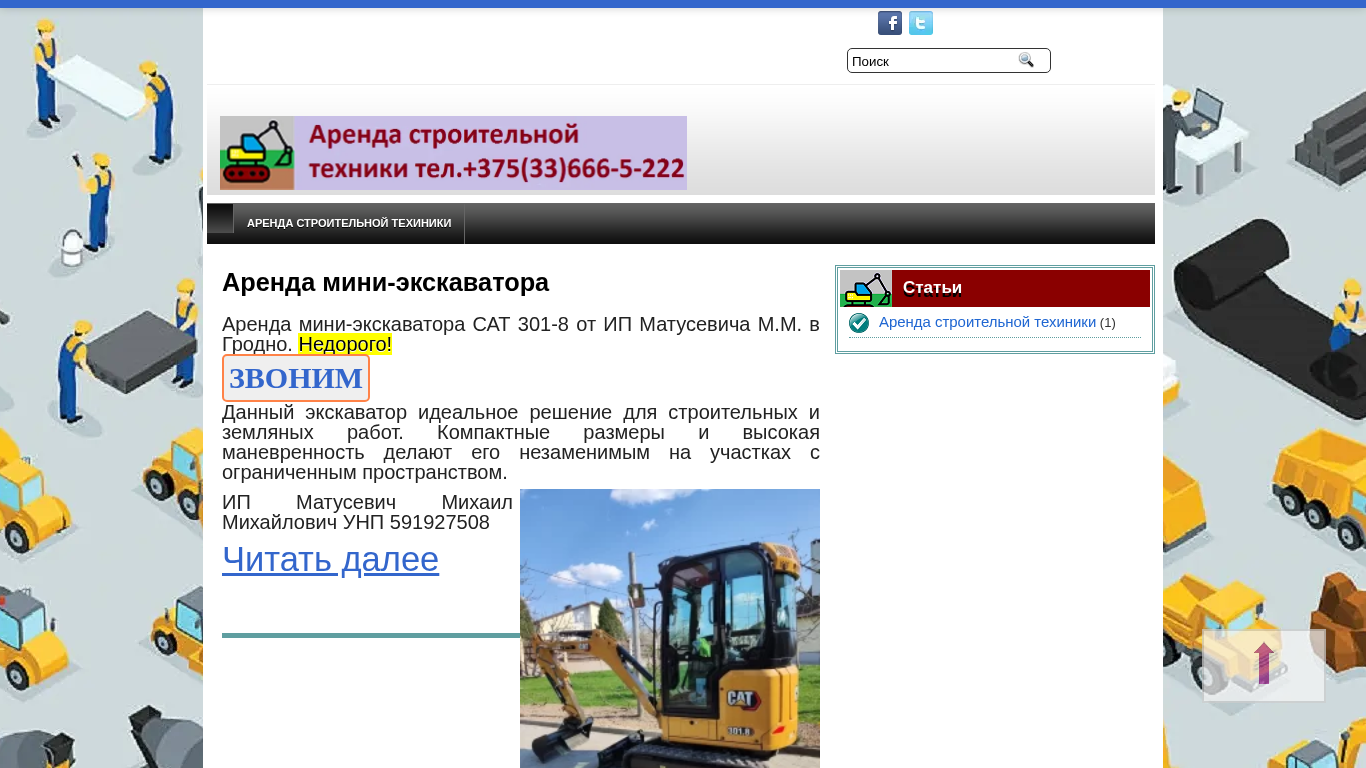Click the scroll-to-top arrow button
This screenshot has width=1366, height=768.
pyautogui.click(x=1264, y=665)
